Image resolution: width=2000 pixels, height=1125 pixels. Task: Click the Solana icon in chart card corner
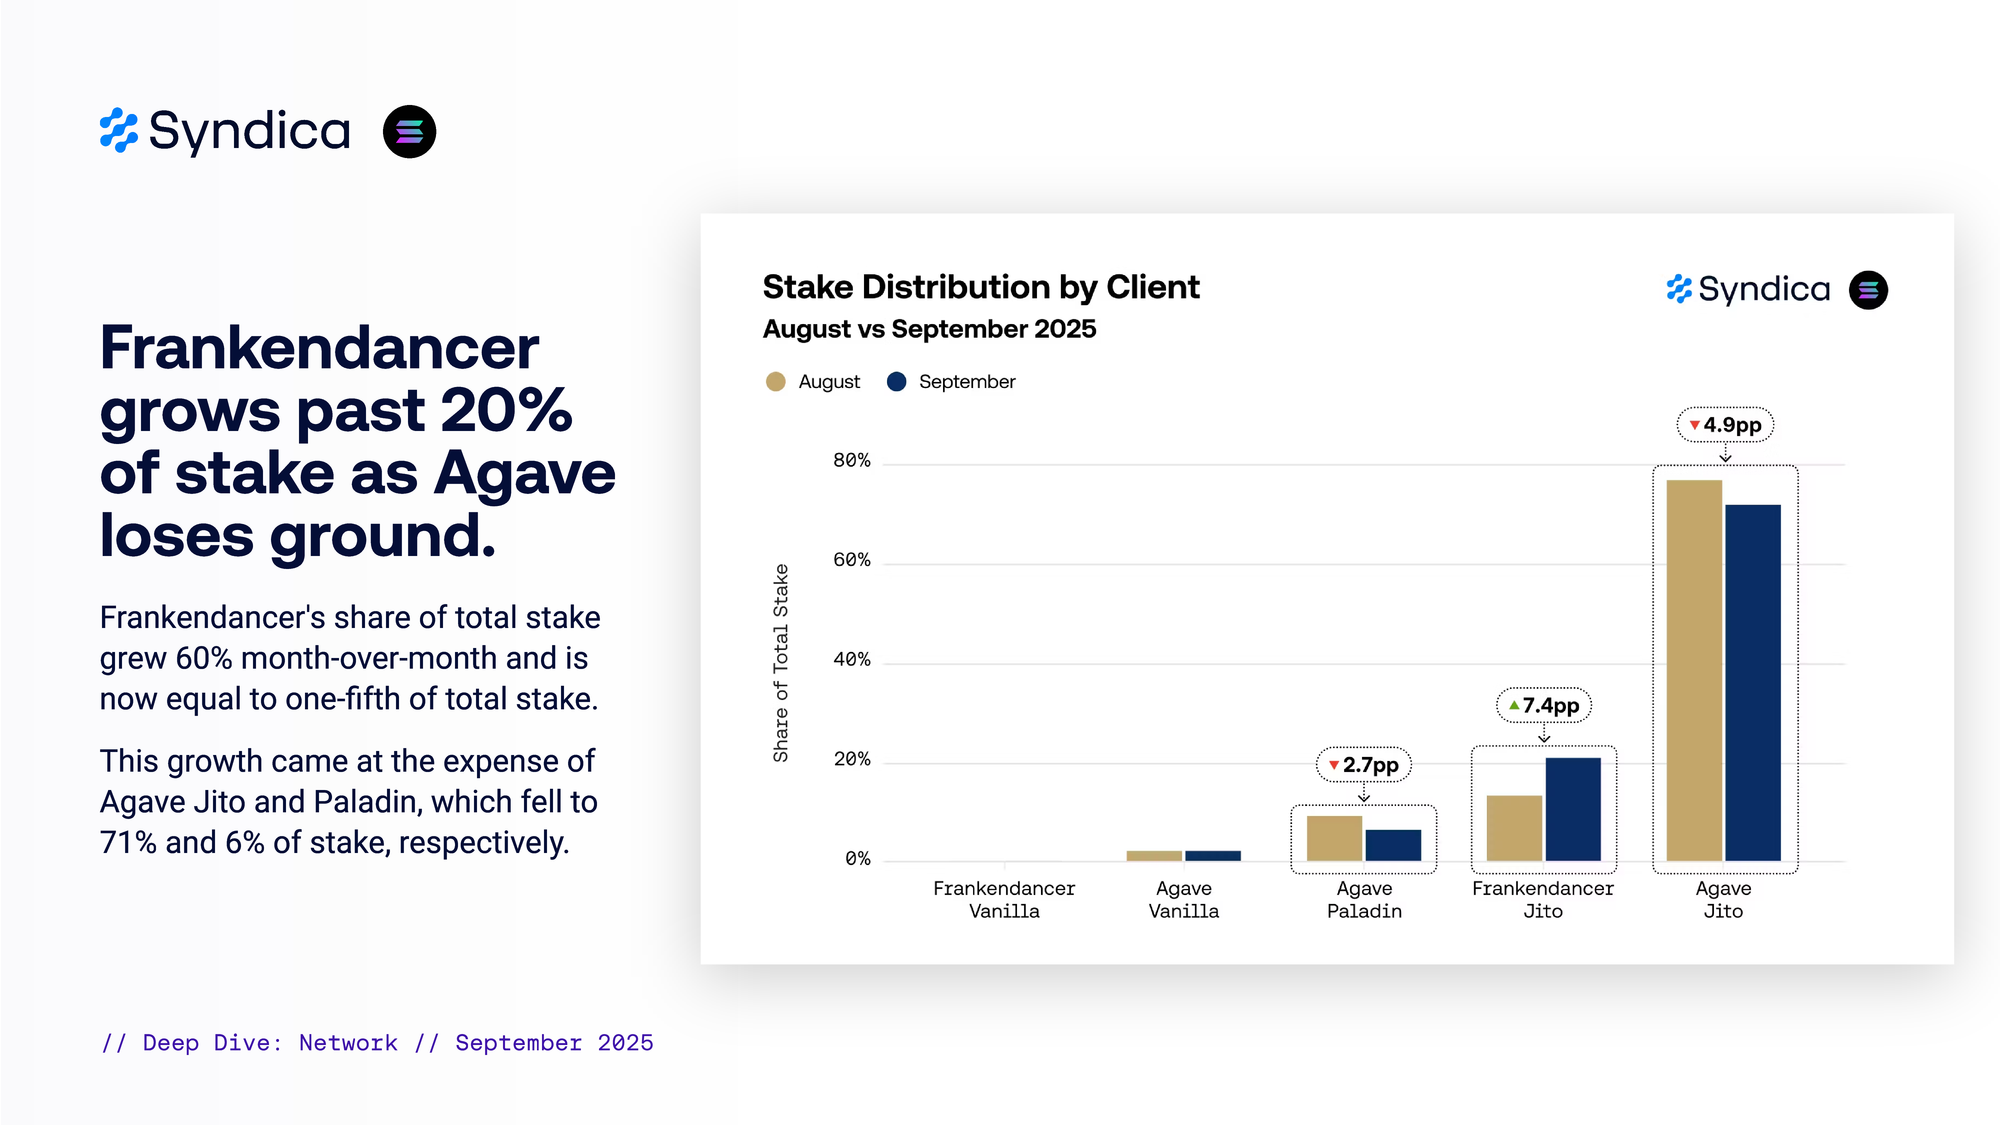[x=1868, y=290]
